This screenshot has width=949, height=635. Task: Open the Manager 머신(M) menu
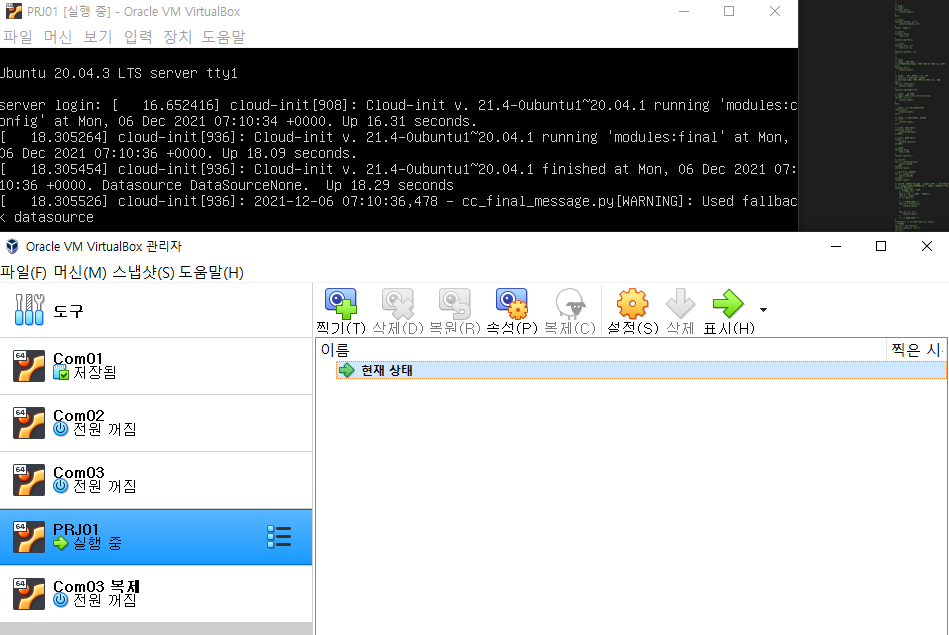click(80, 272)
